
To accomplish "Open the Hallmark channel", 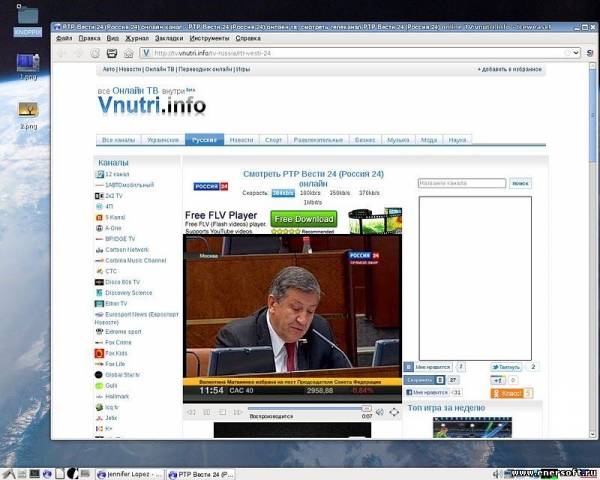I will point(117,396).
